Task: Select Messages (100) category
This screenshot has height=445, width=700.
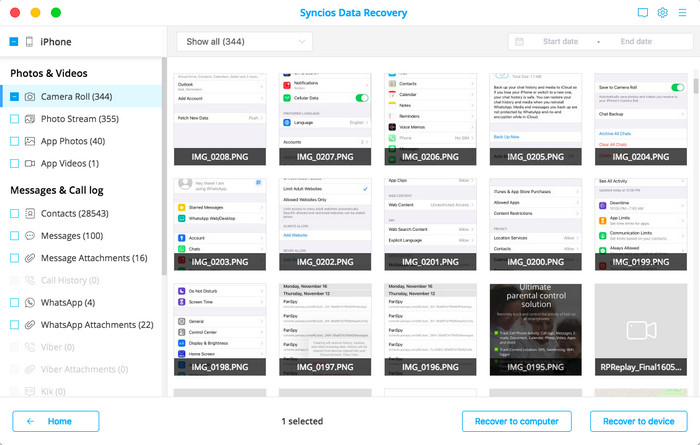Action: point(81,236)
